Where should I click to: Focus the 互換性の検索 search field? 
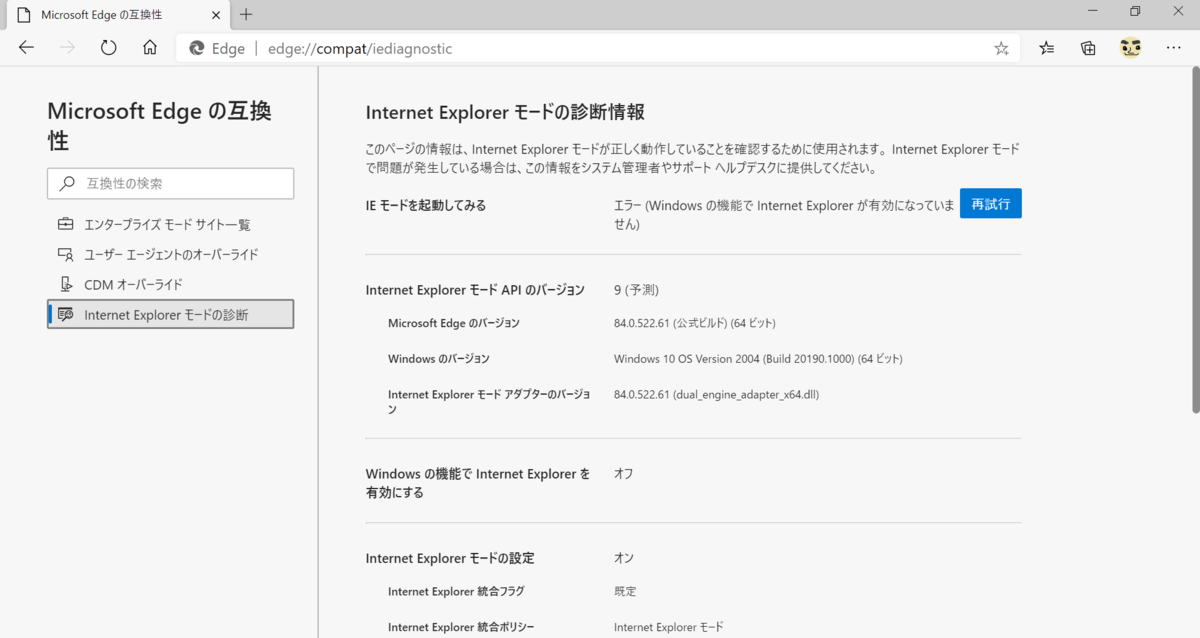click(170, 184)
